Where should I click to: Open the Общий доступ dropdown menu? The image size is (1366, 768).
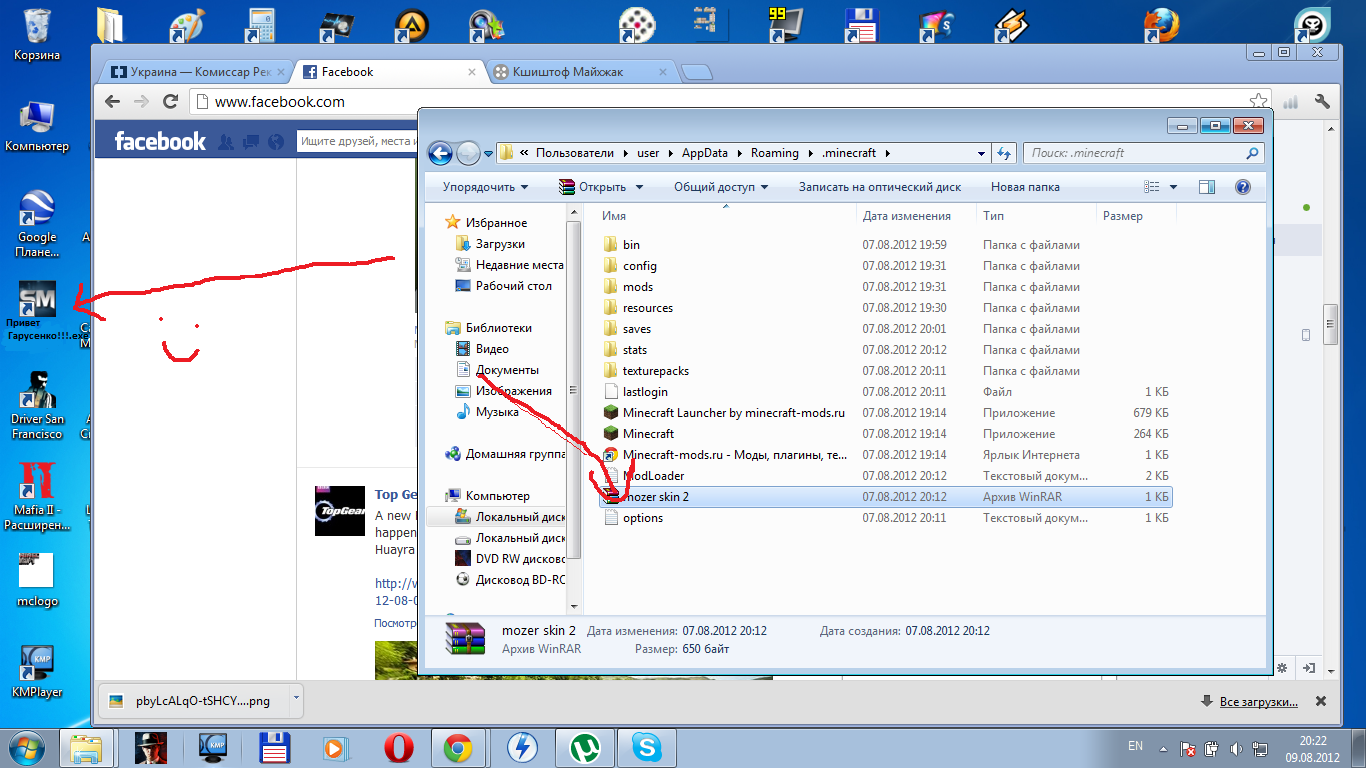point(721,187)
